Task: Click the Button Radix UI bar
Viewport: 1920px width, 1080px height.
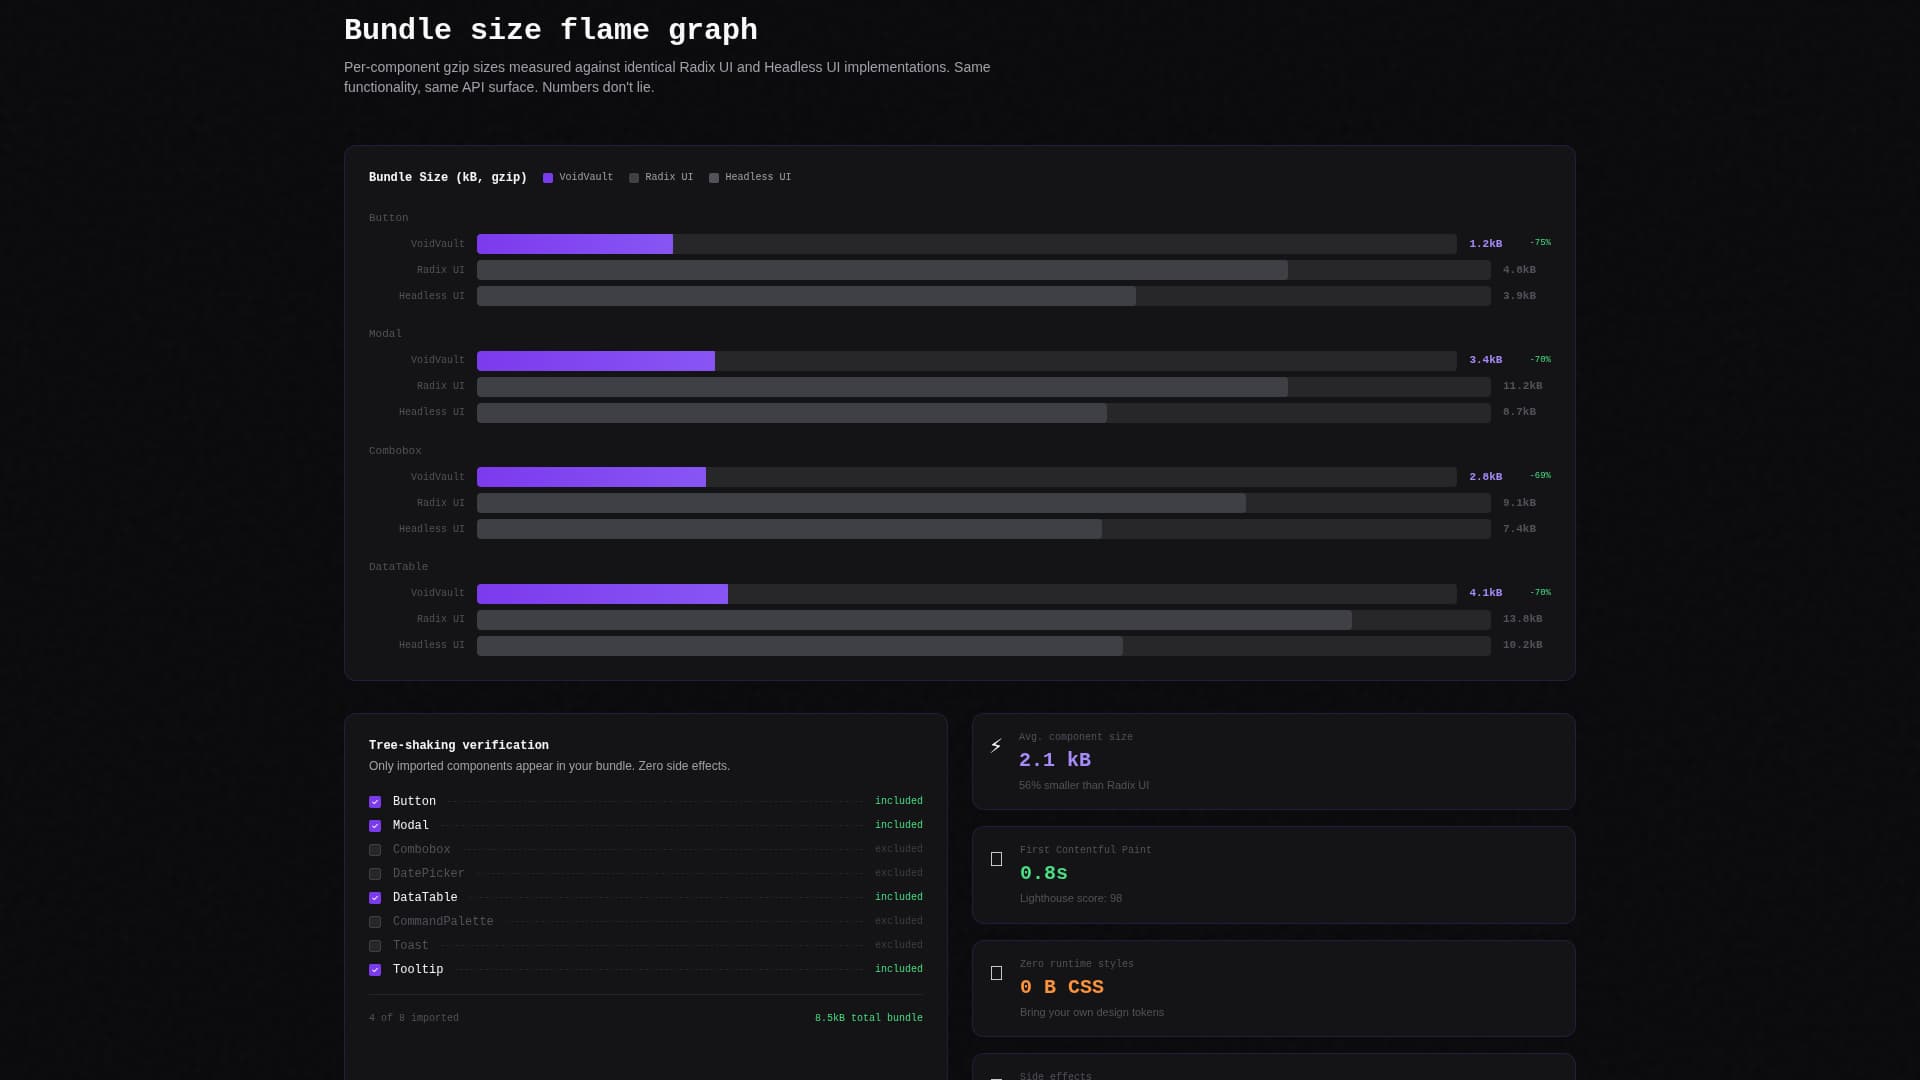Action: point(882,270)
